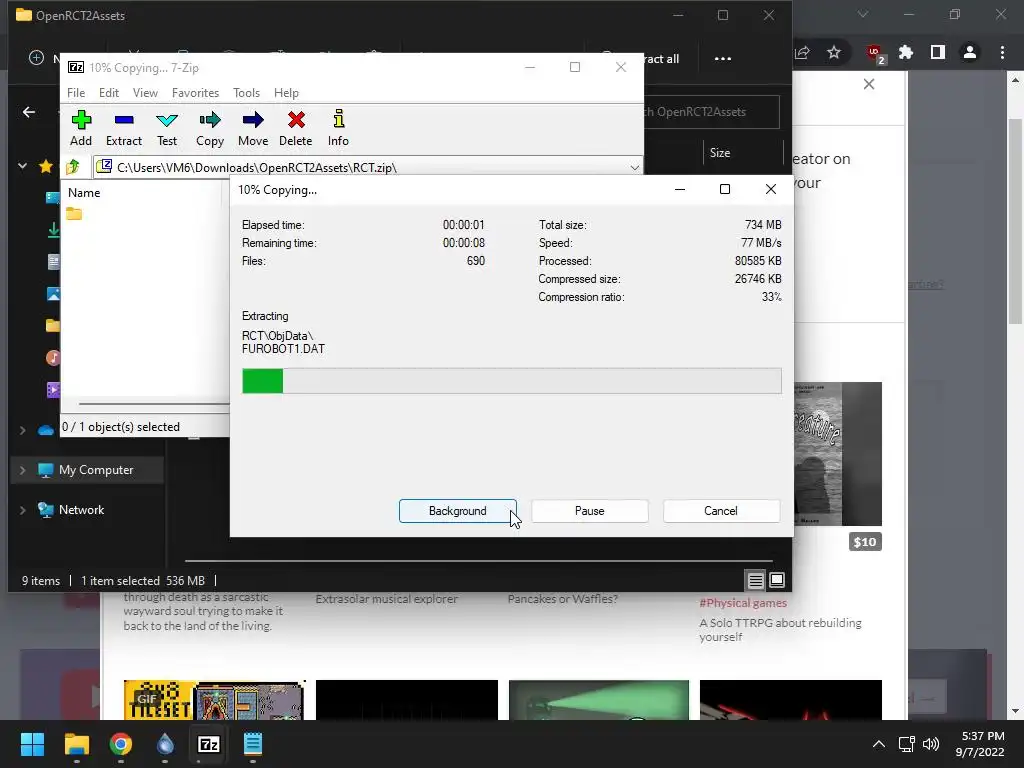Screen dimensions: 1024x768
Task: Show hidden system tray icons
Action: (x=879, y=744)
